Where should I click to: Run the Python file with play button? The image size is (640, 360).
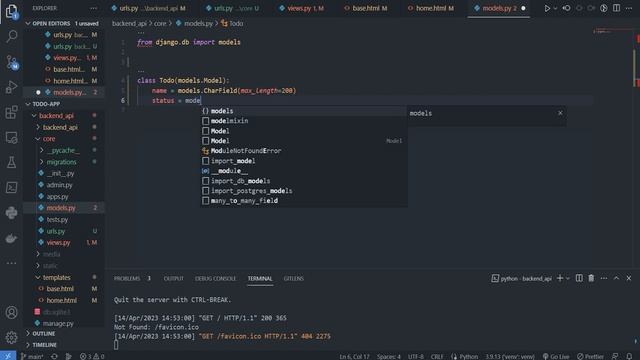547,8
